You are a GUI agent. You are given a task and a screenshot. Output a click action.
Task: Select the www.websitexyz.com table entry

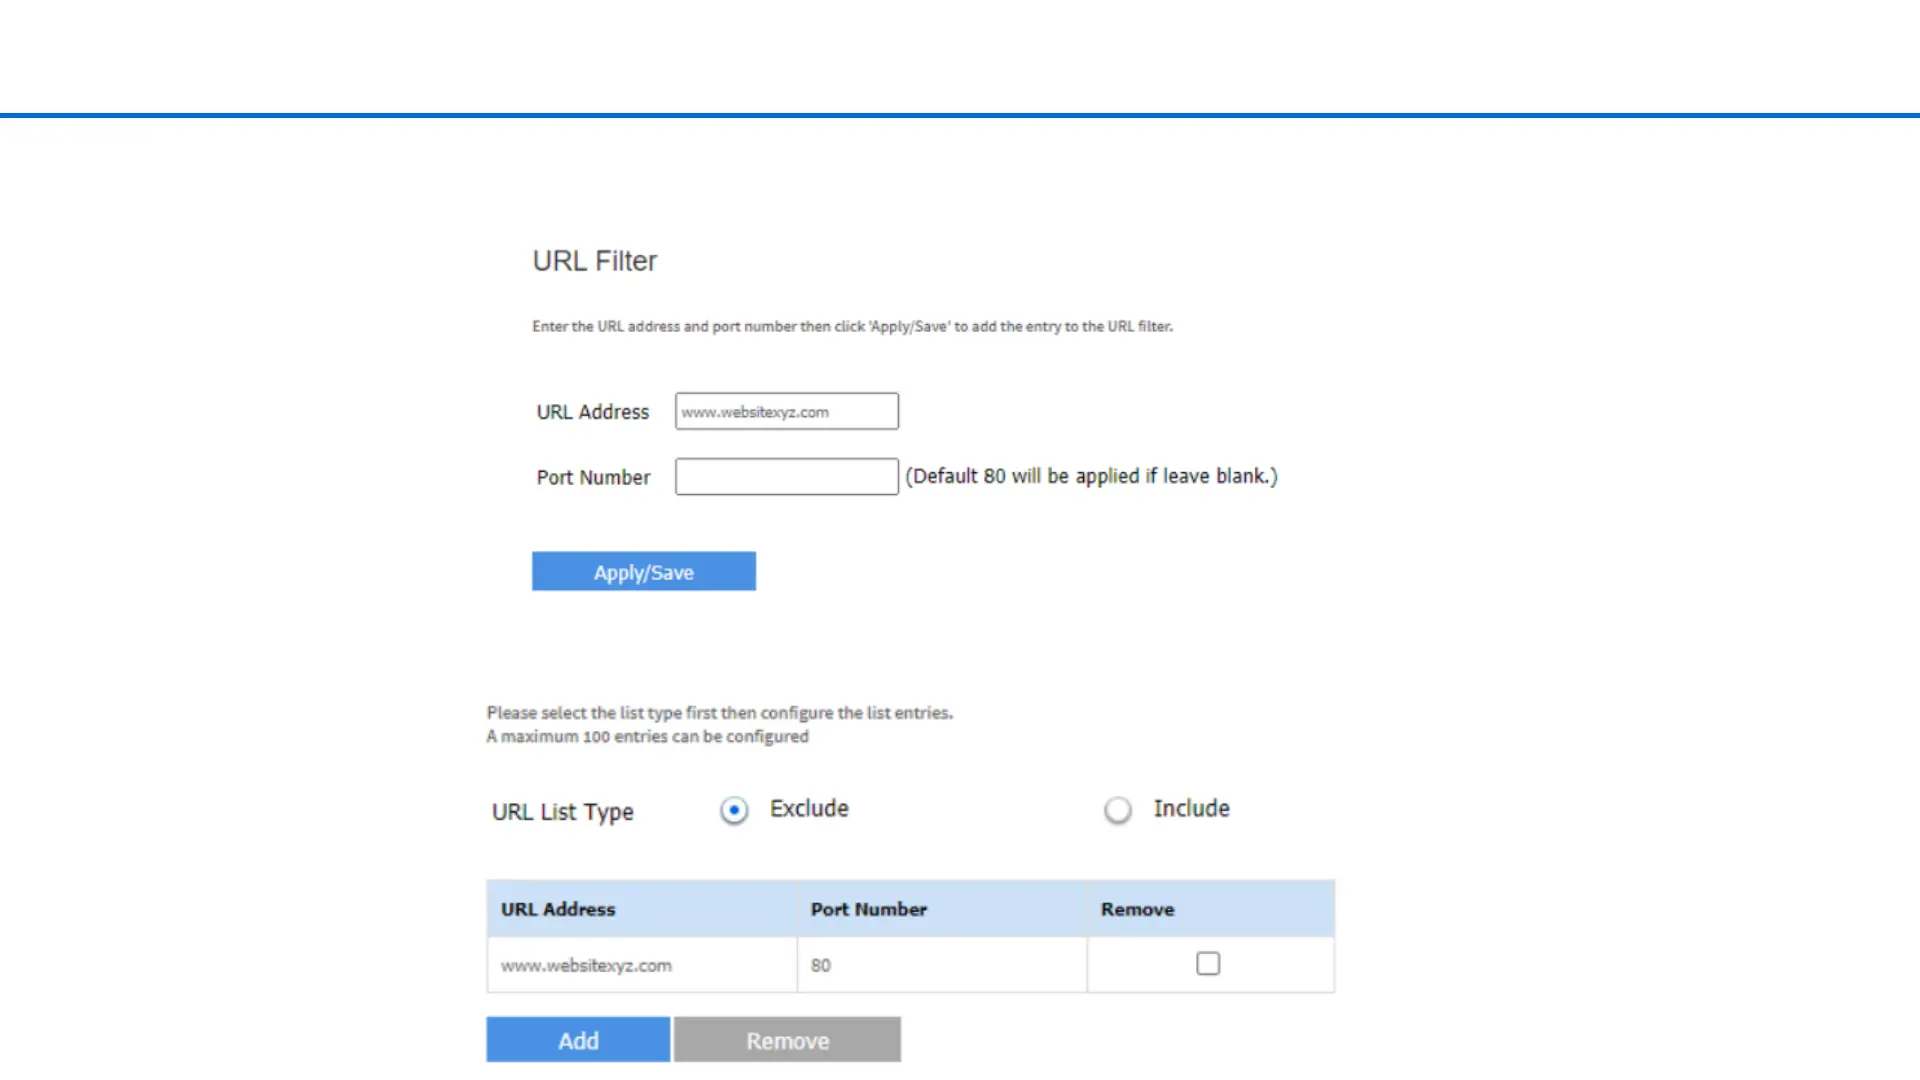tap(586, 965)
